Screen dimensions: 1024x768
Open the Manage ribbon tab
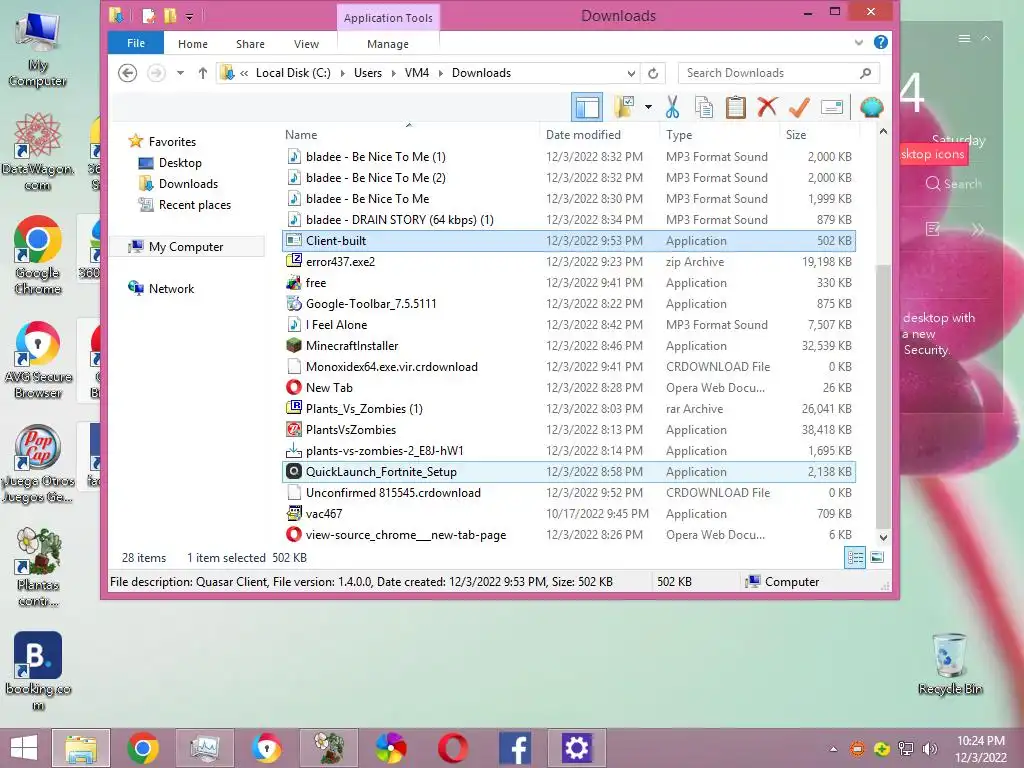click(388, 44)
